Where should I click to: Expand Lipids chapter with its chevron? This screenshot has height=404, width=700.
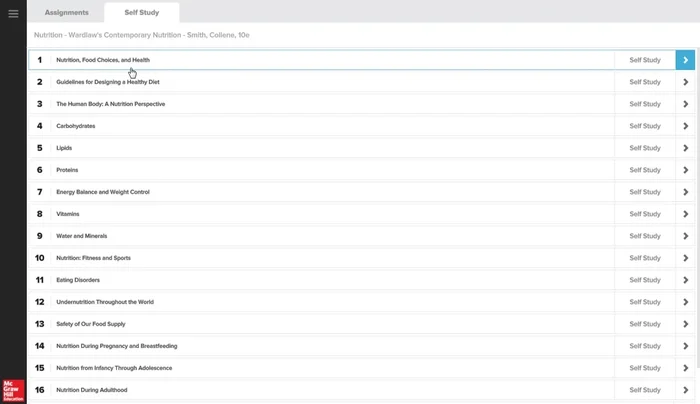click(685, 148)
